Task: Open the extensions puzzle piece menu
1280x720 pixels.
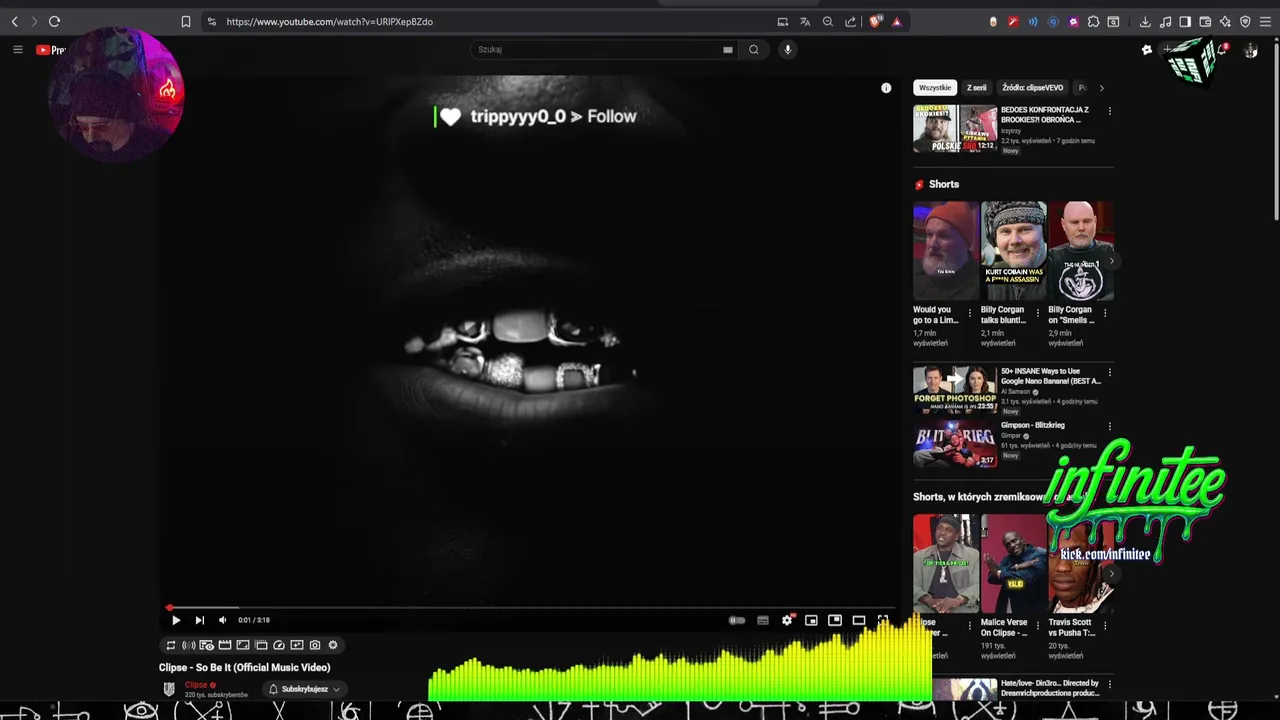Action: pyautogui.click(x=1093, y=21)
